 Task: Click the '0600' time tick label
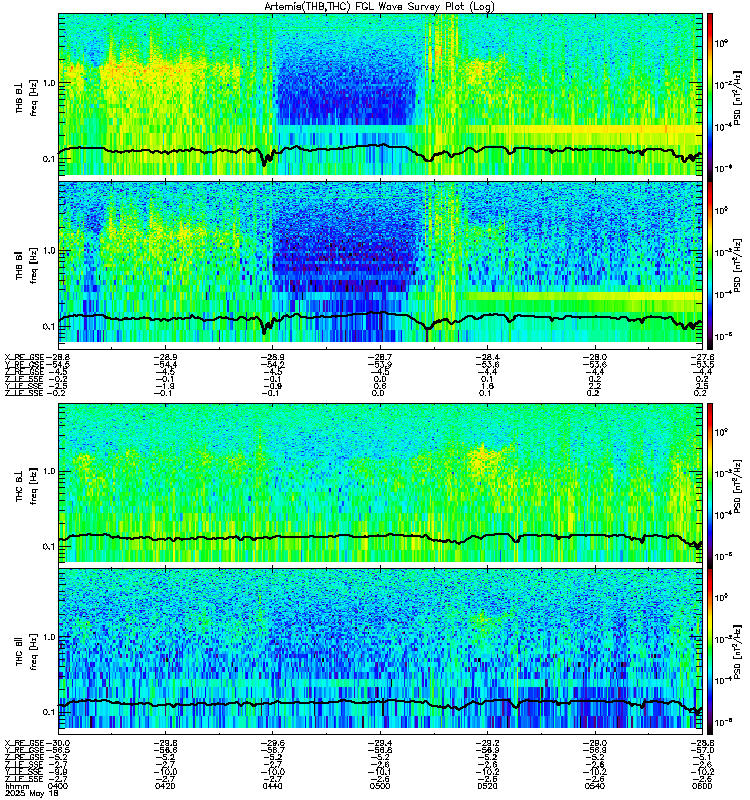click(702, 786)
